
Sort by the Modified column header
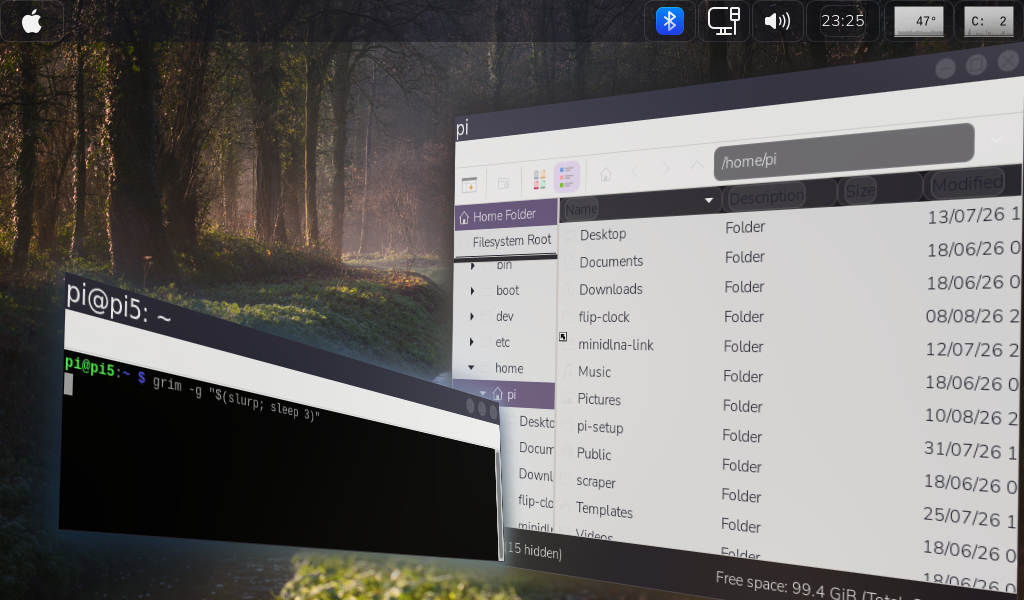coord(968,183)
